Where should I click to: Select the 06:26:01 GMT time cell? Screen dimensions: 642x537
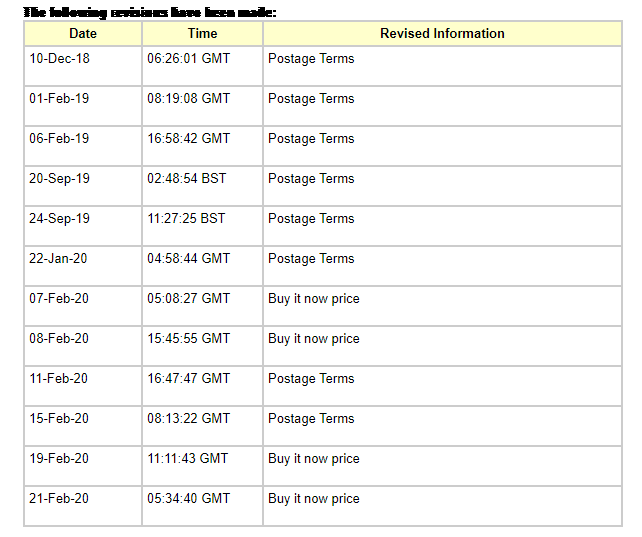click(202, 66)
